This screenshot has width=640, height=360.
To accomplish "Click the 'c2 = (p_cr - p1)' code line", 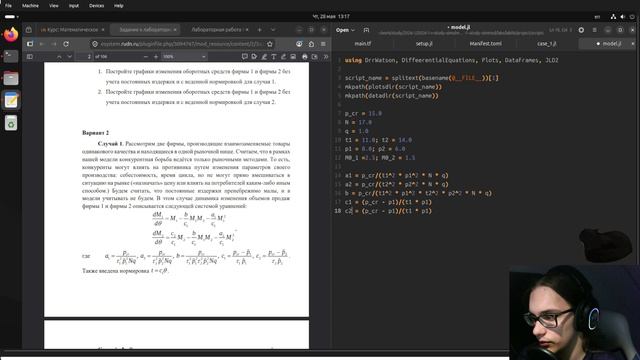I will (x=388, y=211).
